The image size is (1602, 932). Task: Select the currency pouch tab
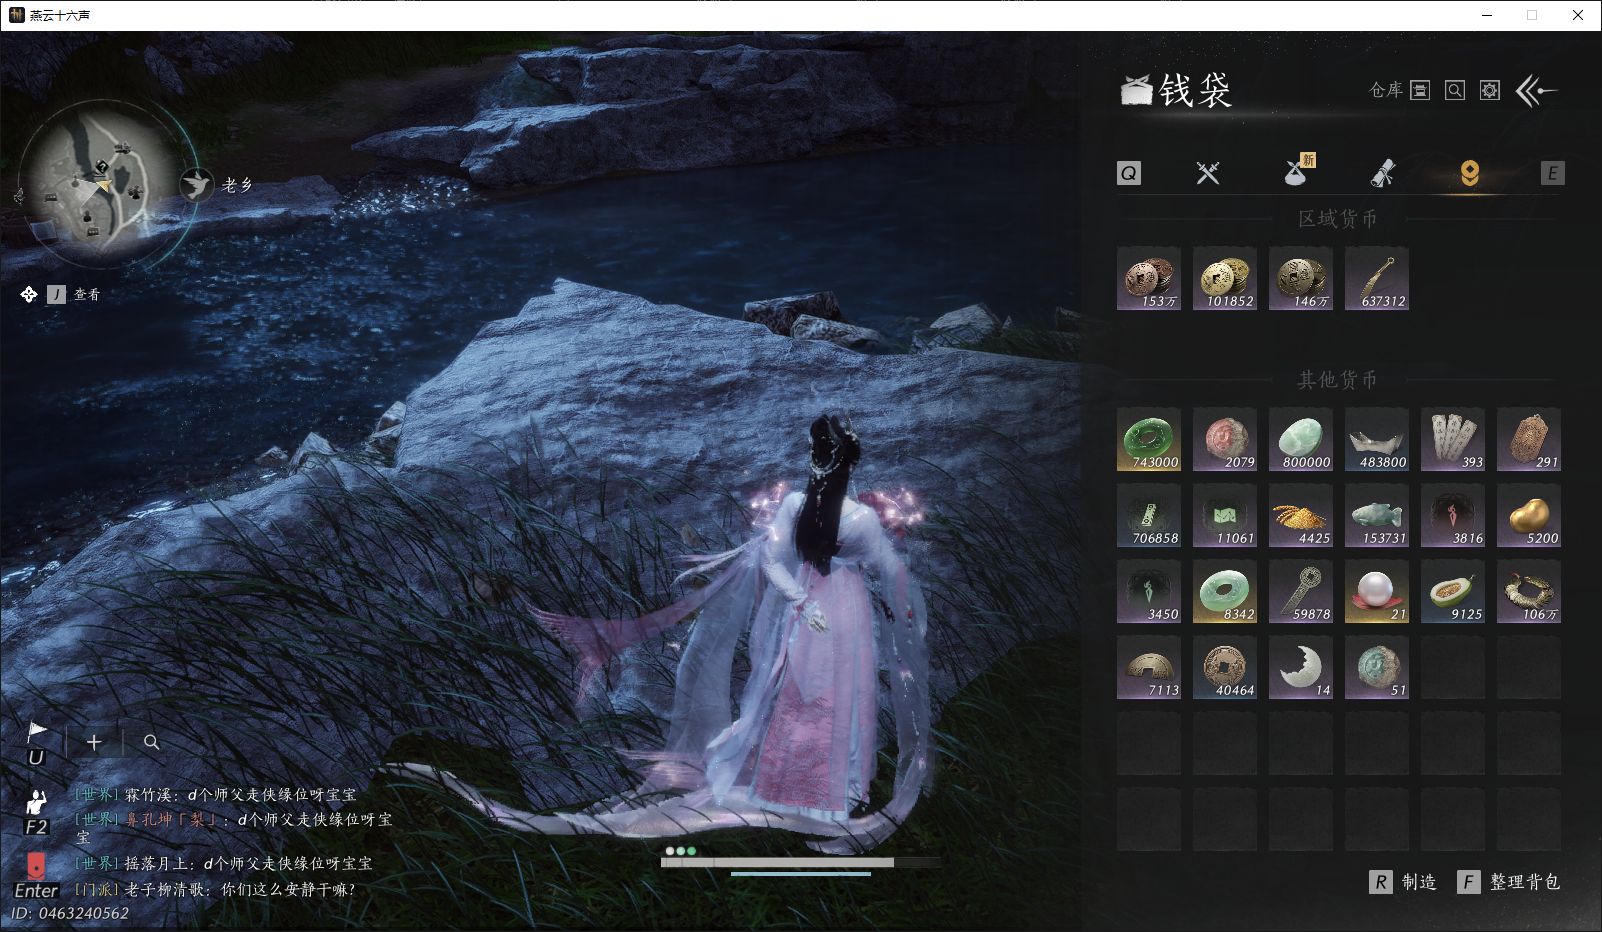tap(1469, 173)
